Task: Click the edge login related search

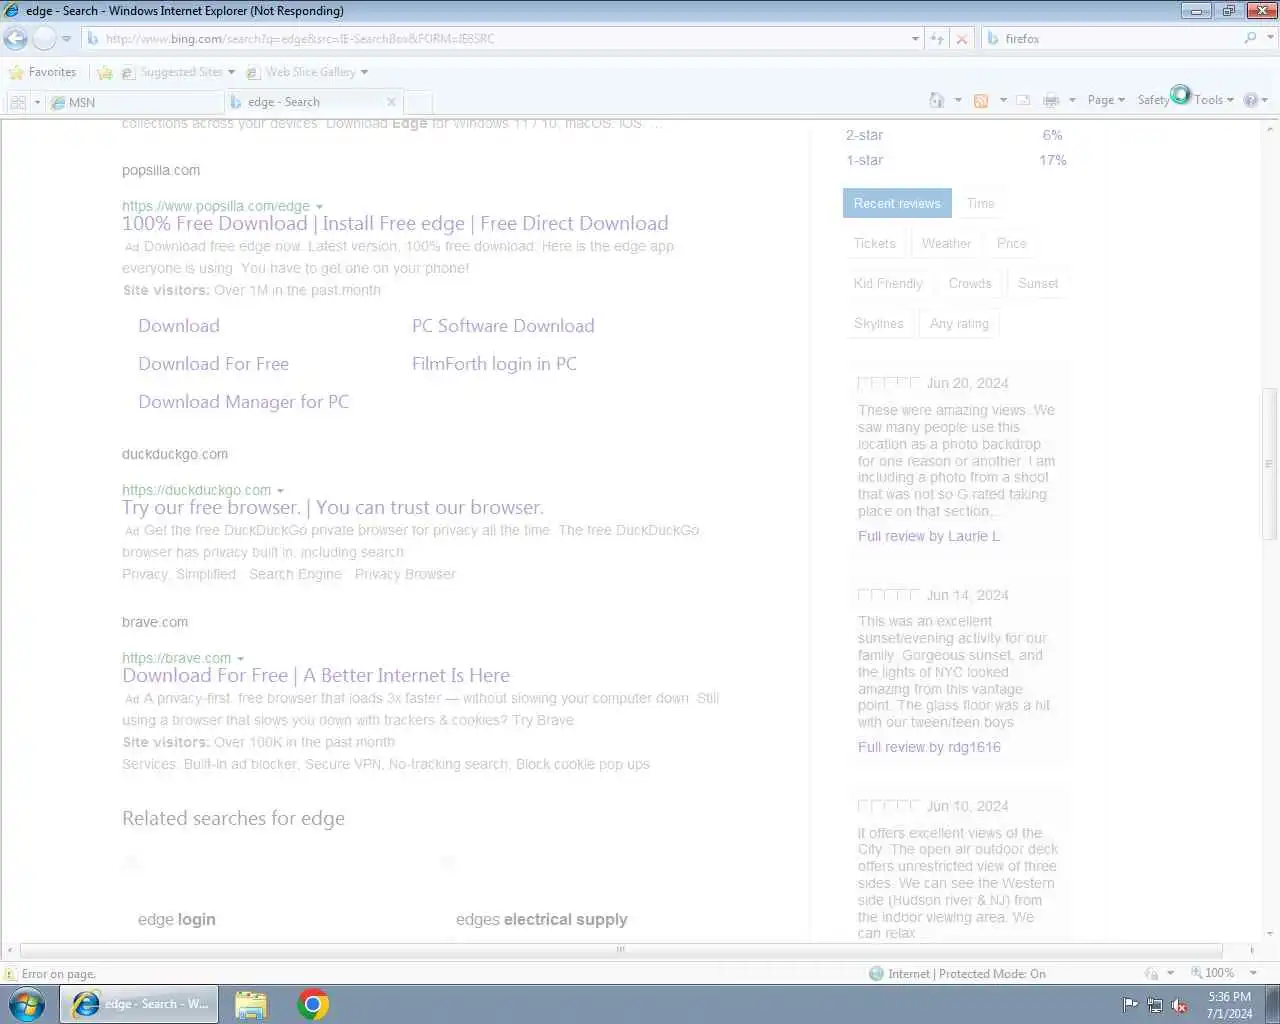Action: tap(177, 920)
